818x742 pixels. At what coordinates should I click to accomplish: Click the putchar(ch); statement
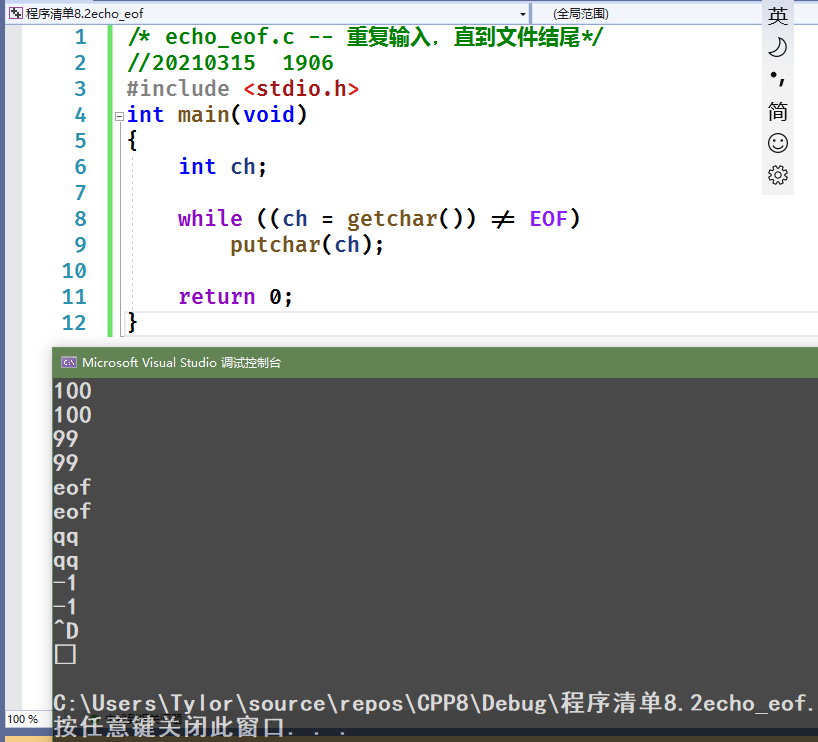click(307, 245)
